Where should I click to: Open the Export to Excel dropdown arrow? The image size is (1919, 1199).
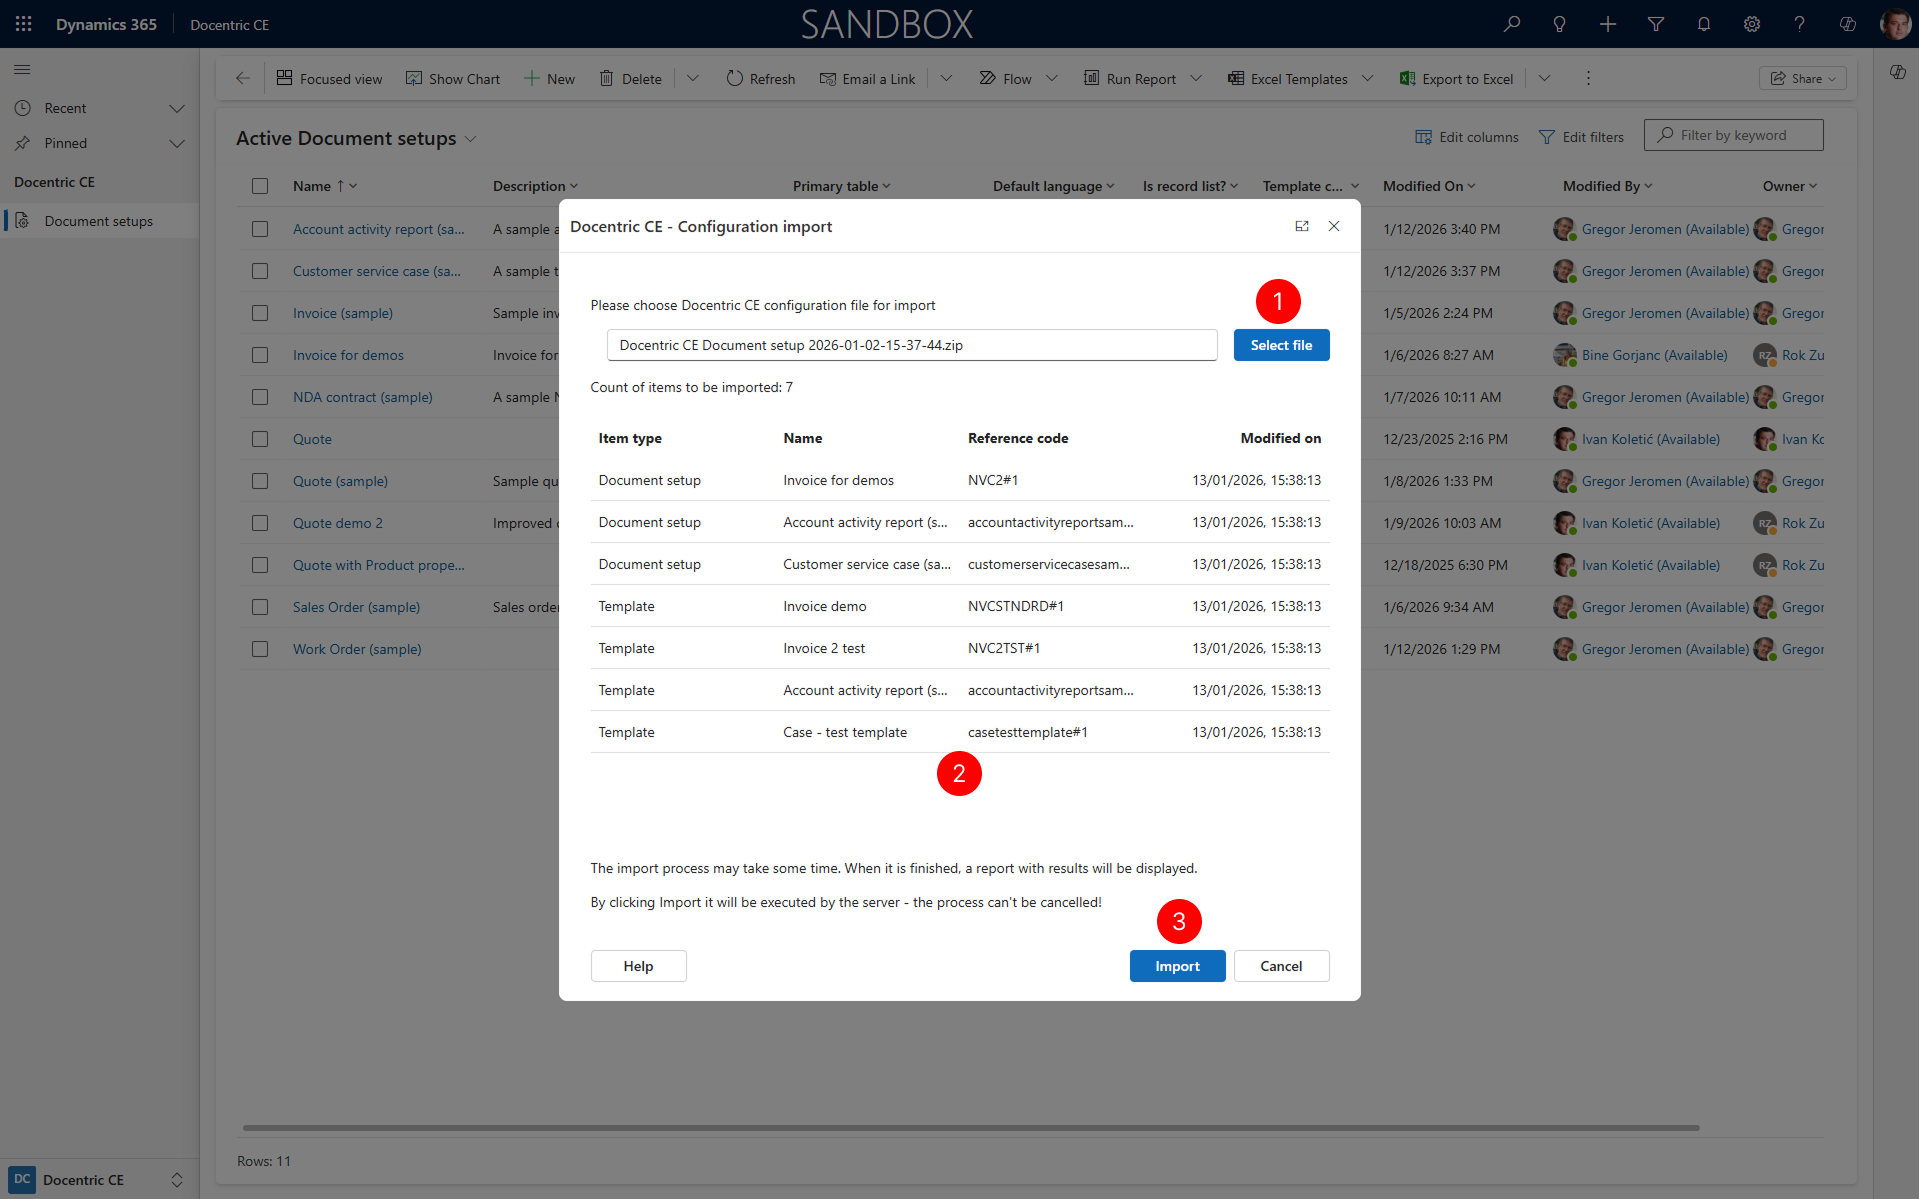click(x=1544, y=78)
